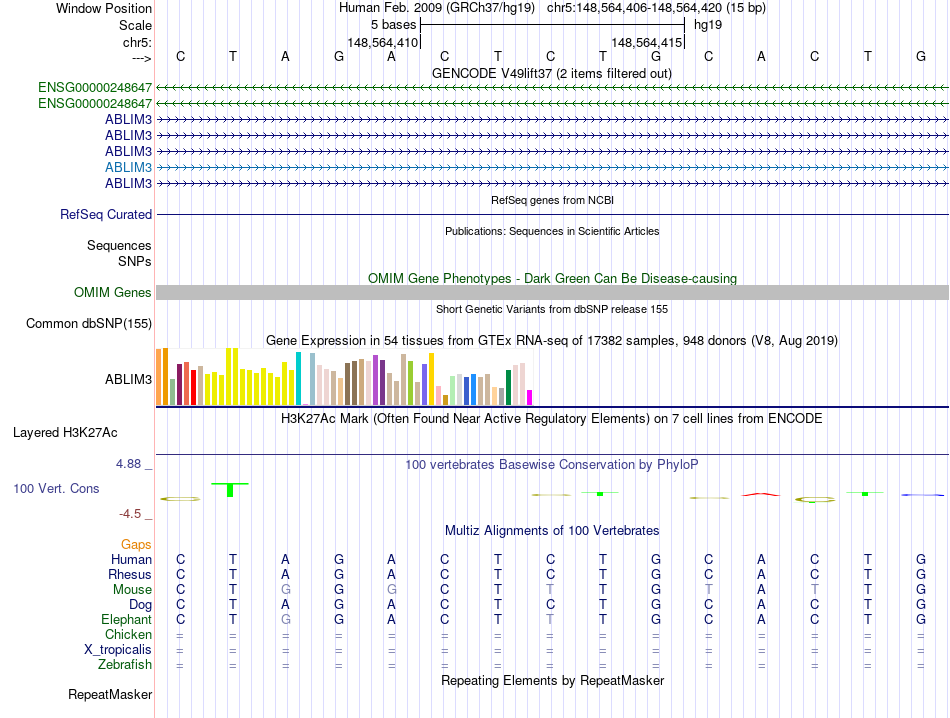Click the chr5 148,564,415 position marker

pyautogui.click(x=646, y=42)
